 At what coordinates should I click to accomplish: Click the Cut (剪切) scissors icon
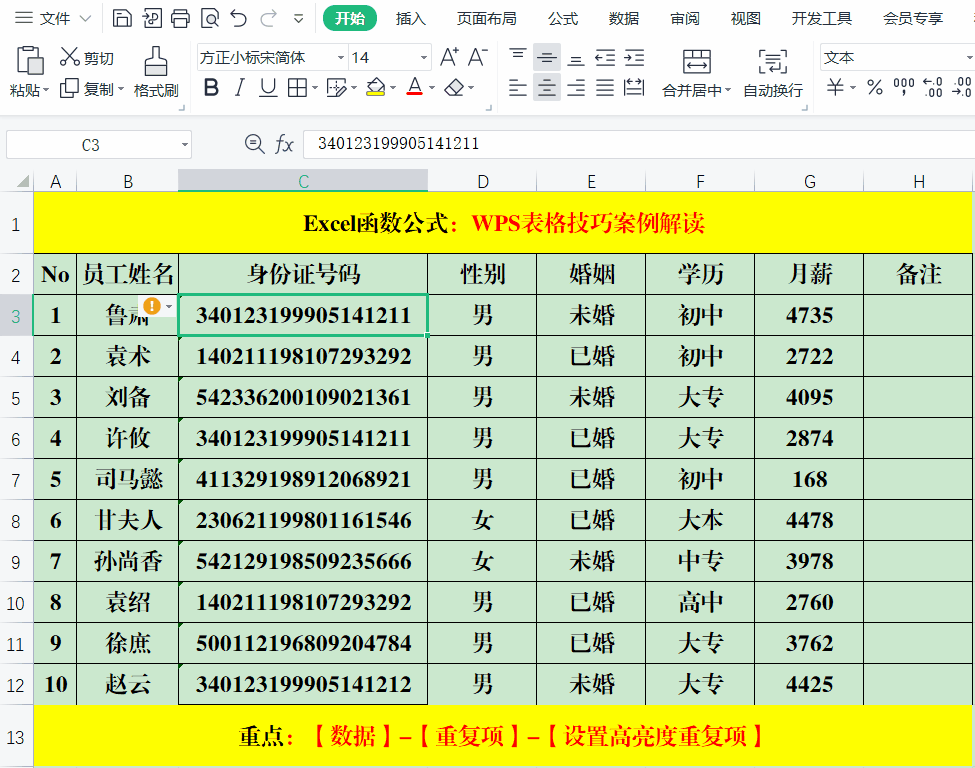[70, 57]
